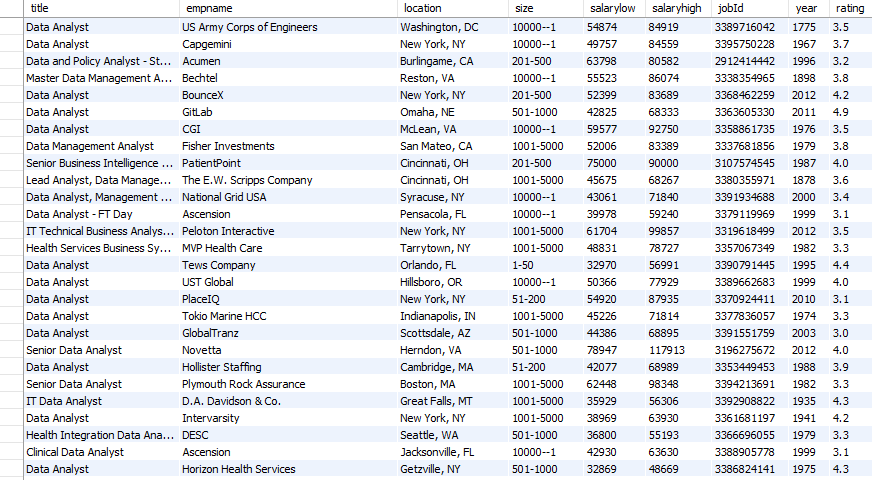Select the PlaceIQ employer cell
Image resolution: width=872 pixels, height=480 pixels.
click(x=288, y=299)
